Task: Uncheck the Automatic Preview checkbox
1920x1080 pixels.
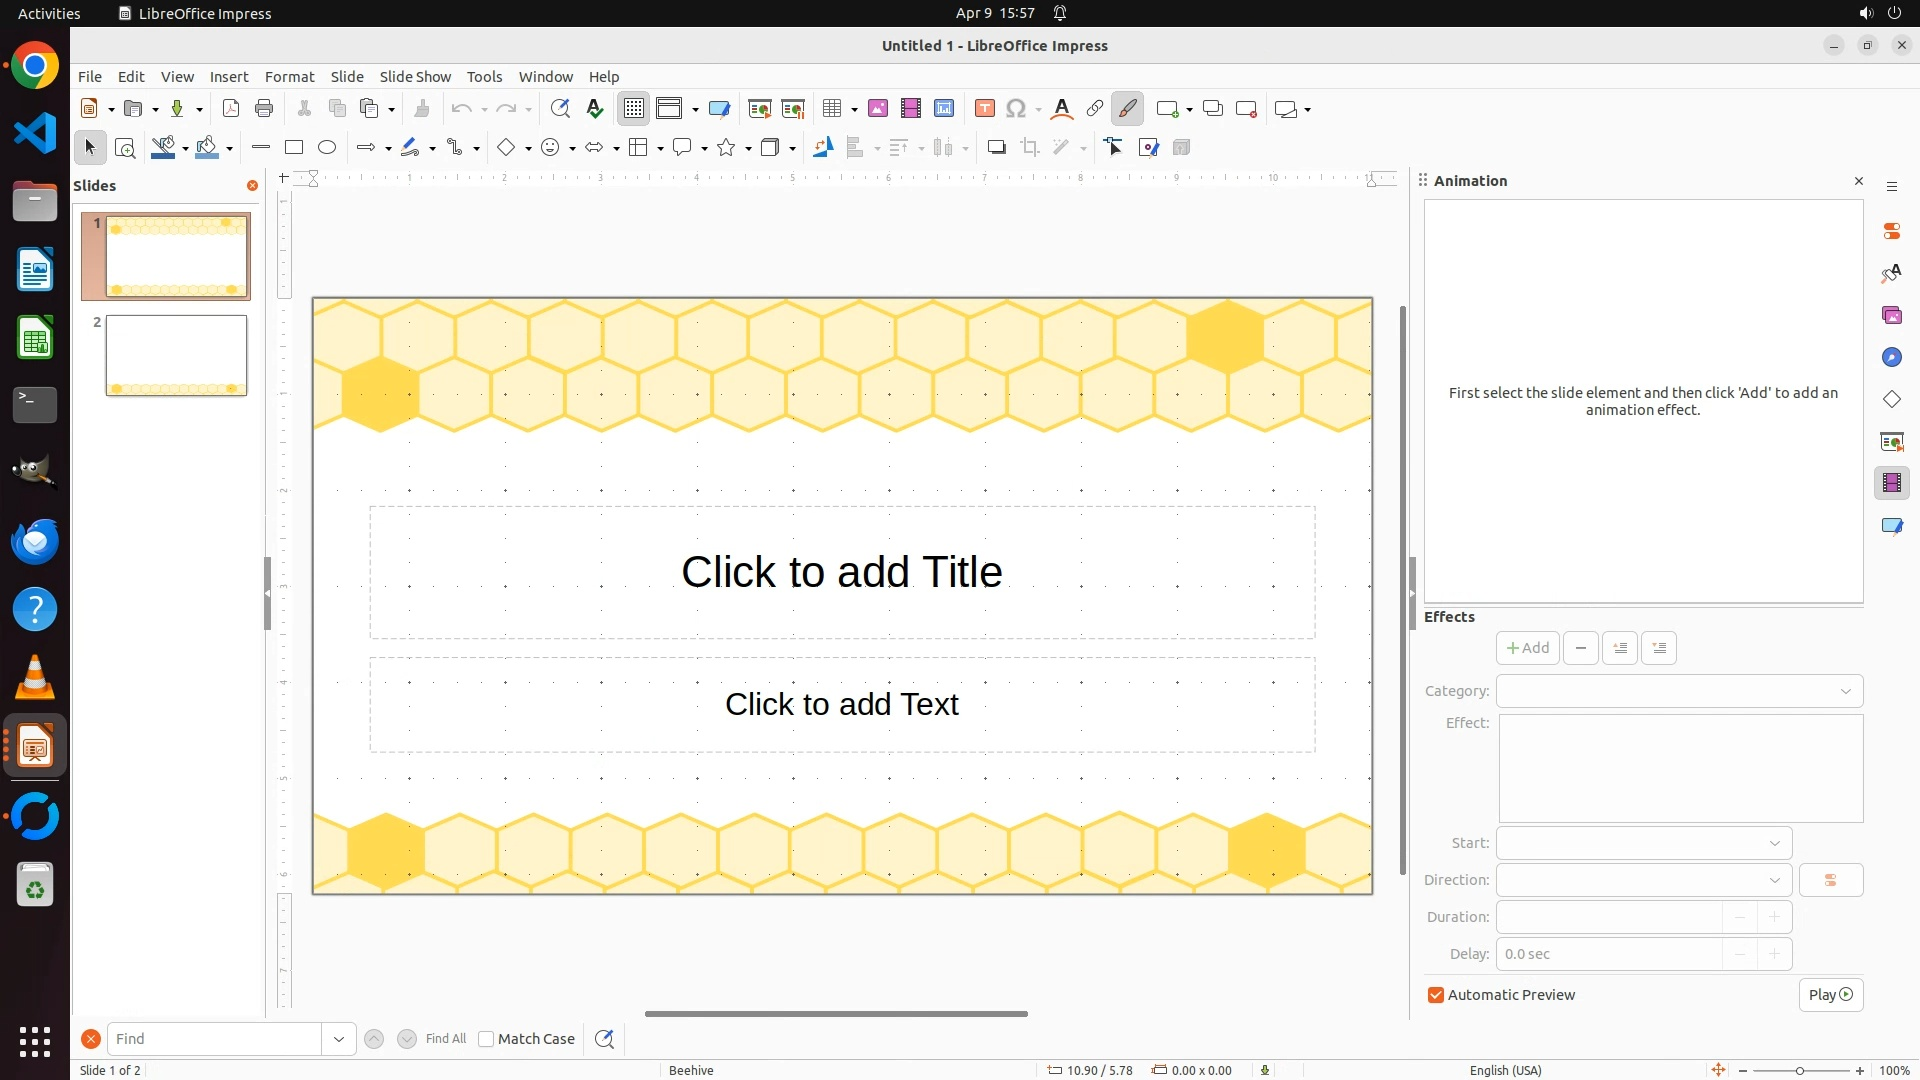Action: point(1436,995)
